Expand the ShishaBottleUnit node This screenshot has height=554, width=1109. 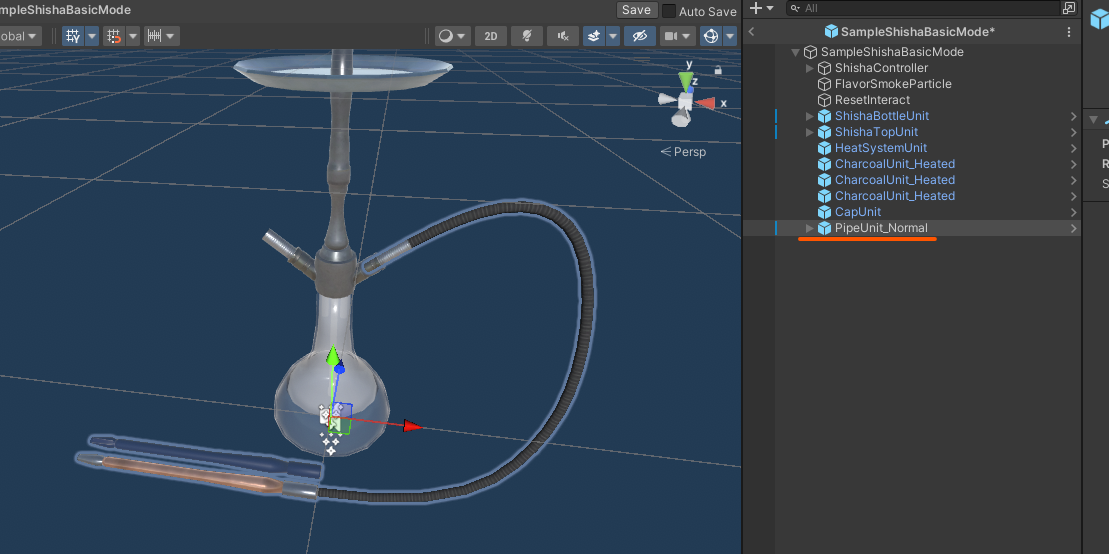810,116
